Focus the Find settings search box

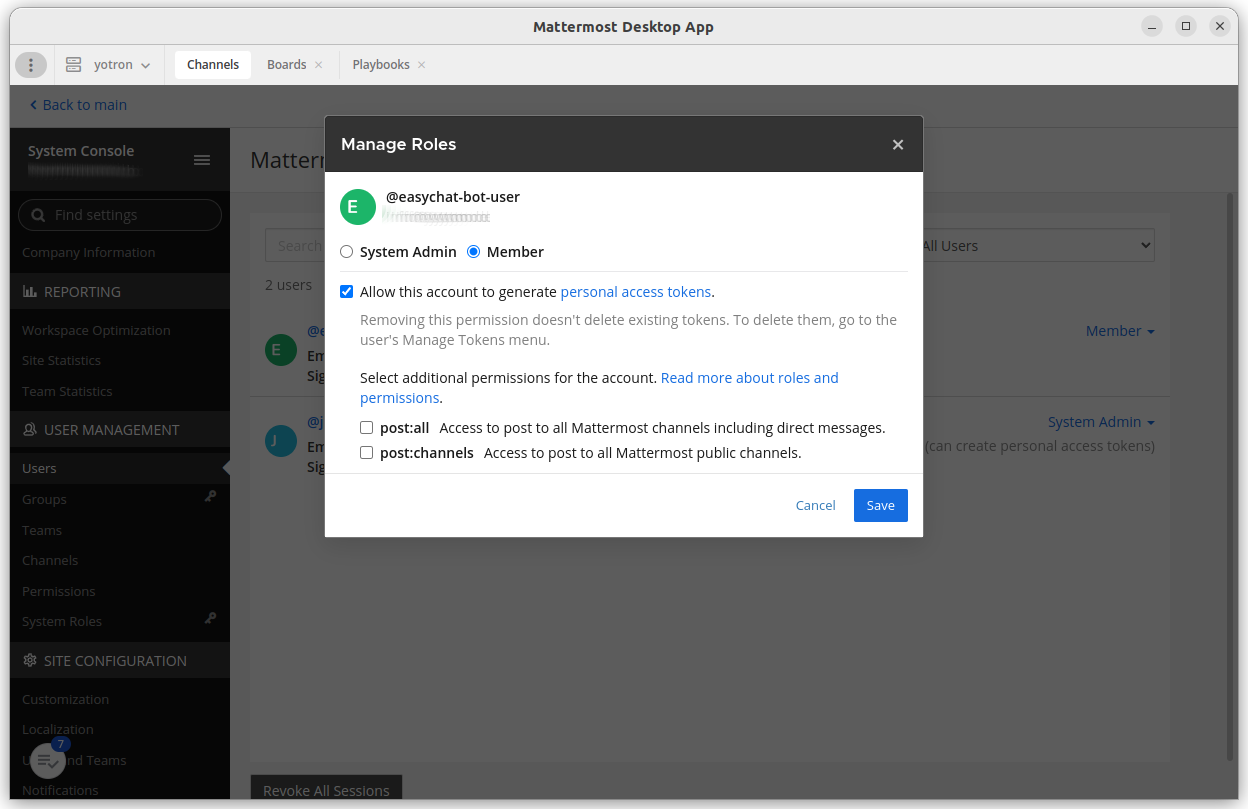click(120, 215)
